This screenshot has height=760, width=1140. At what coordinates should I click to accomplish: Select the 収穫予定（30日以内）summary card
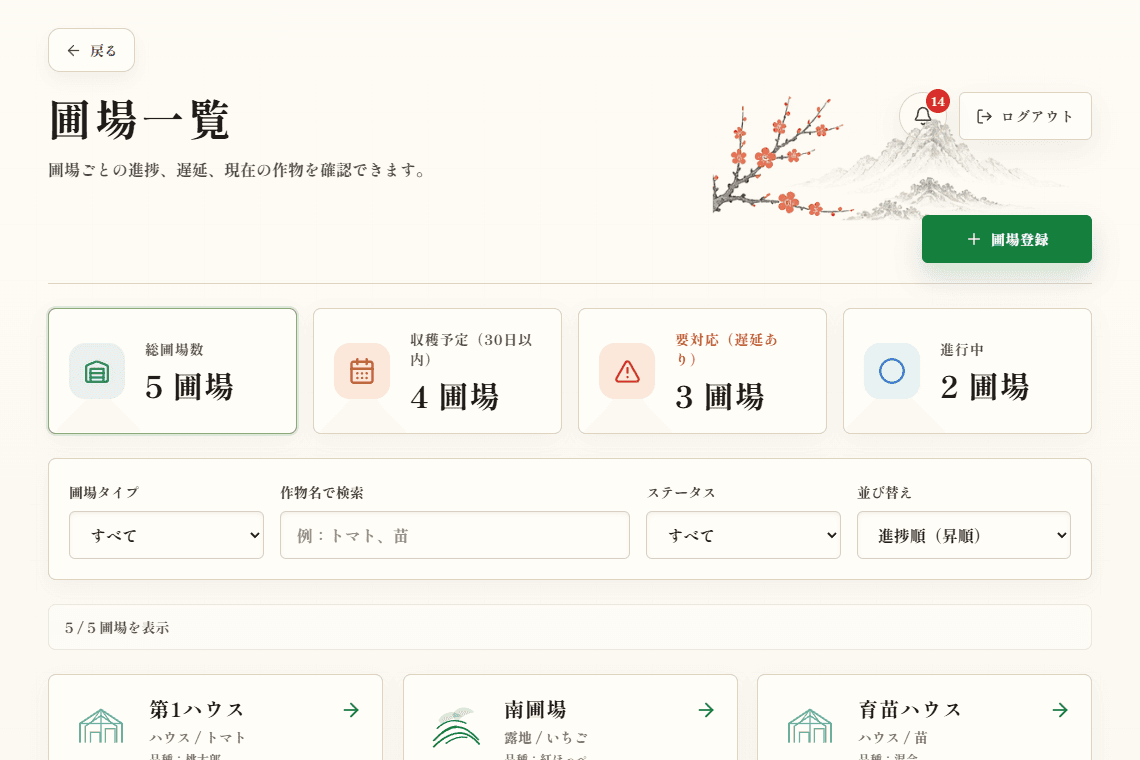pyautogui.click(x=438, y=371)
